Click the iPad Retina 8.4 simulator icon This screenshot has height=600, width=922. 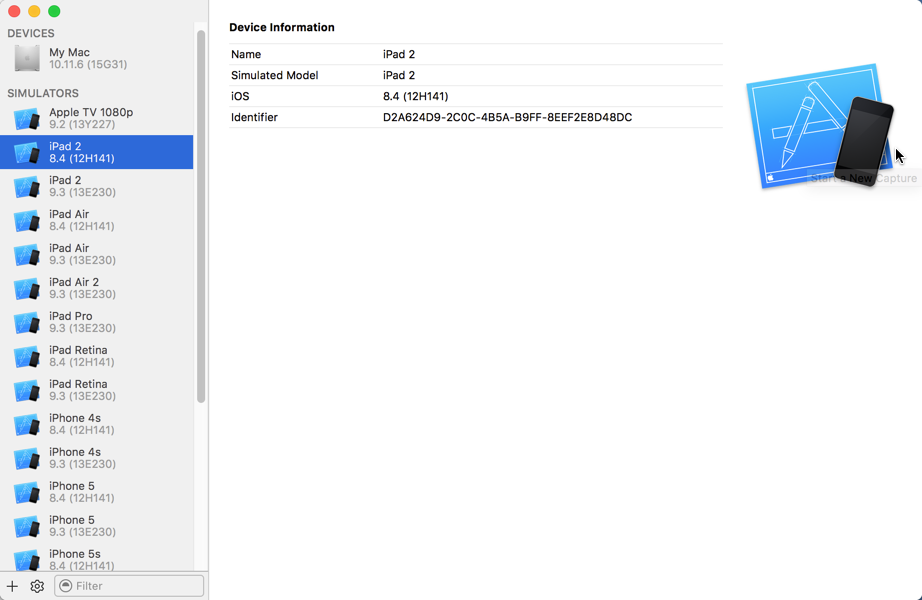coord(26,356)
